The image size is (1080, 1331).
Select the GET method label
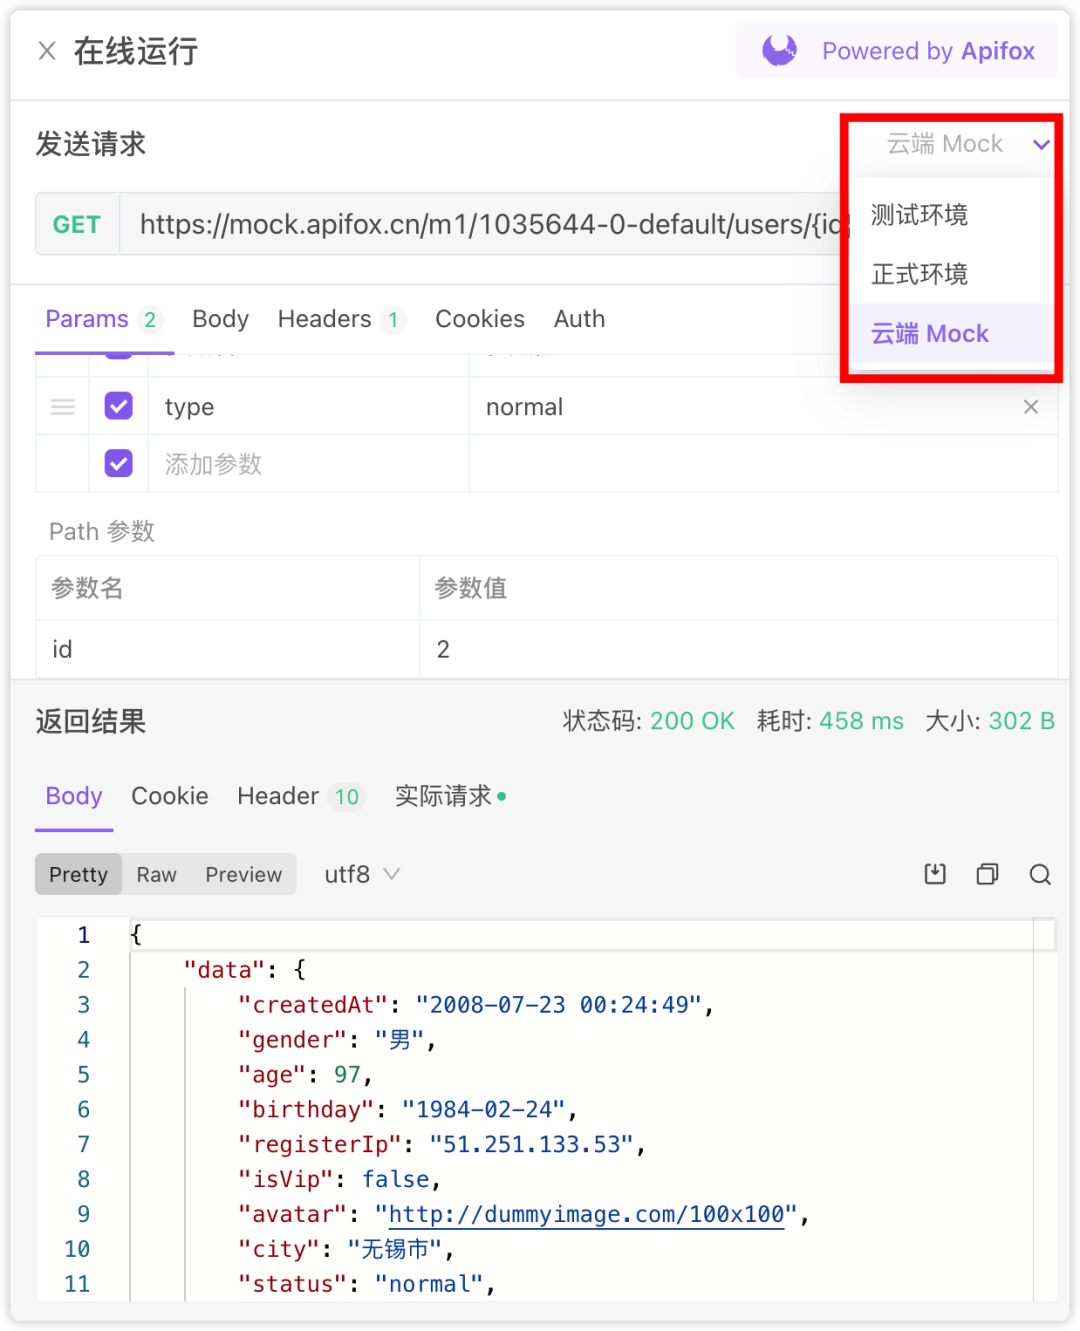pos(77,224)
